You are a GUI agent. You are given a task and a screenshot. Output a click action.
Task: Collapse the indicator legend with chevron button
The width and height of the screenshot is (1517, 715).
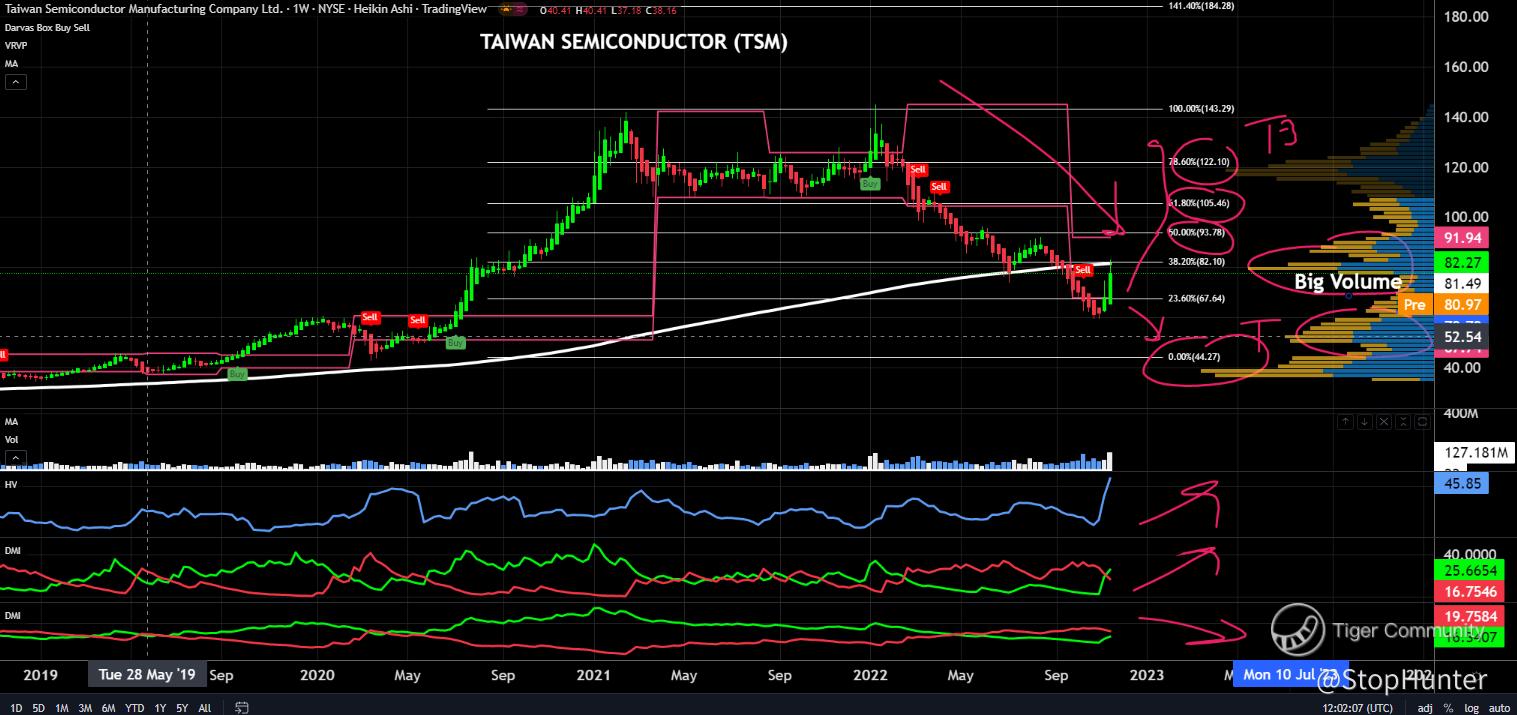click(x=15, y=83)
